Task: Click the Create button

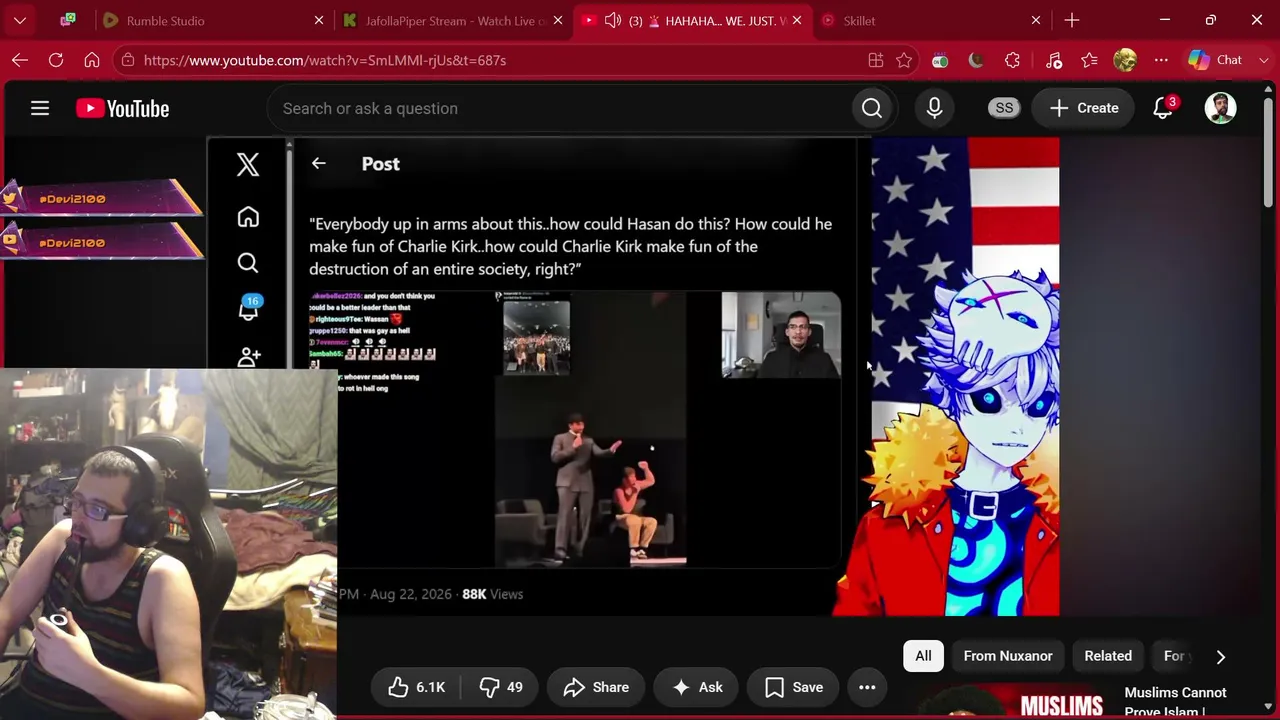Action: coord(1084,108)
